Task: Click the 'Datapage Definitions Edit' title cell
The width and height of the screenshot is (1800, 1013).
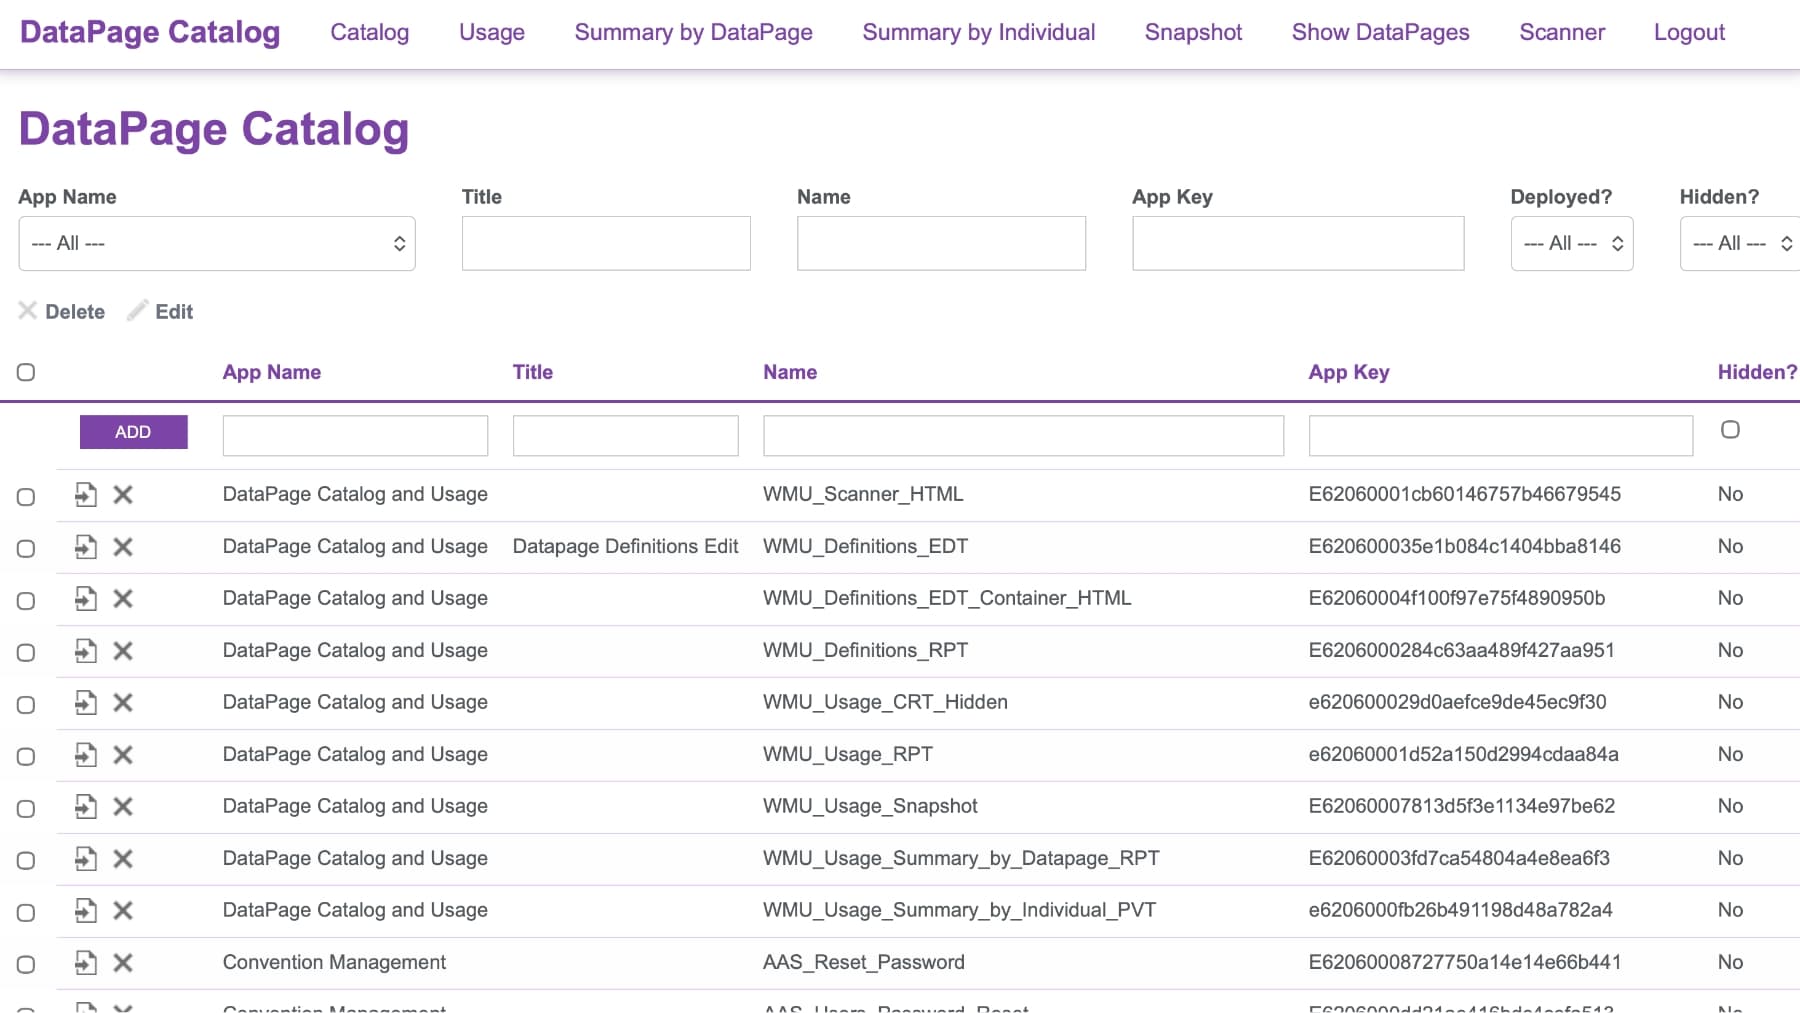Action: (626, 546)
